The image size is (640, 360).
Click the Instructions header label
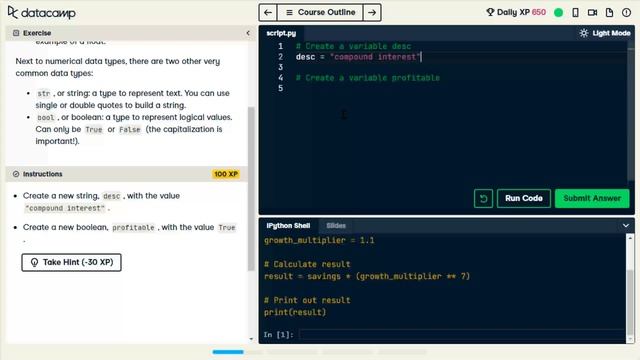coord(42,174)
